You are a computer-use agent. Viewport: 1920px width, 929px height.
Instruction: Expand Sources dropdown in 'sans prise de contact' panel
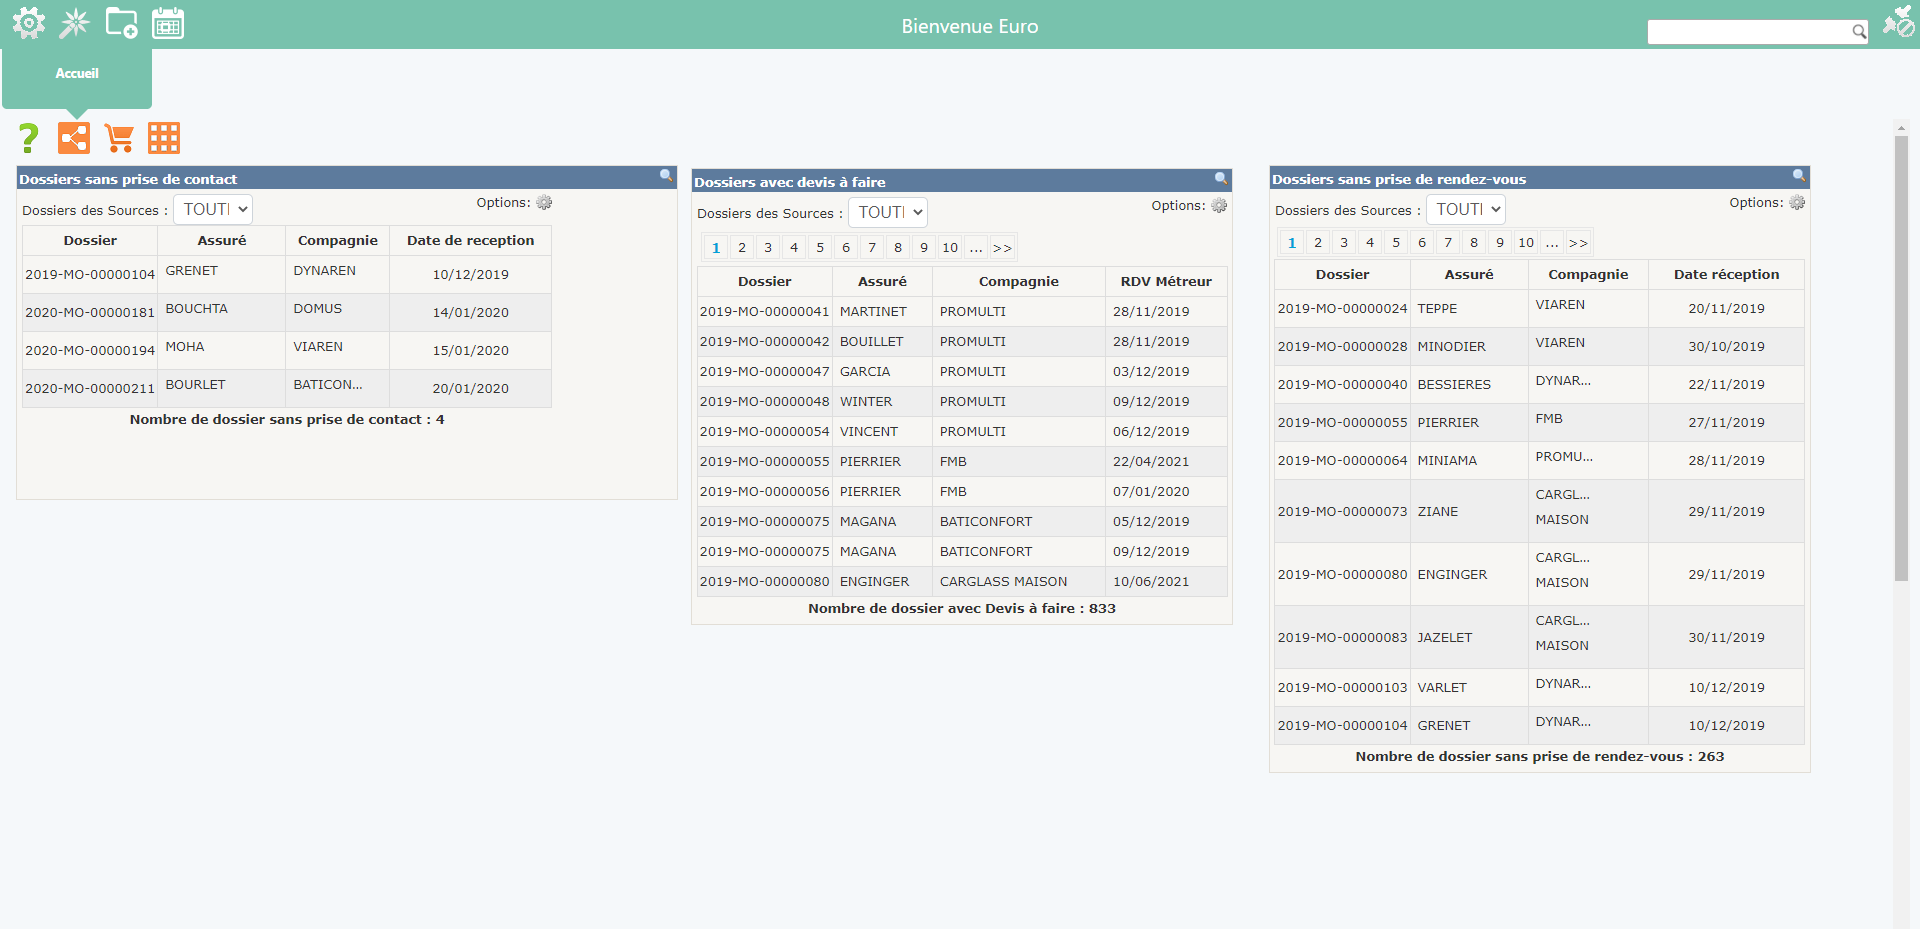click(213, 210)
